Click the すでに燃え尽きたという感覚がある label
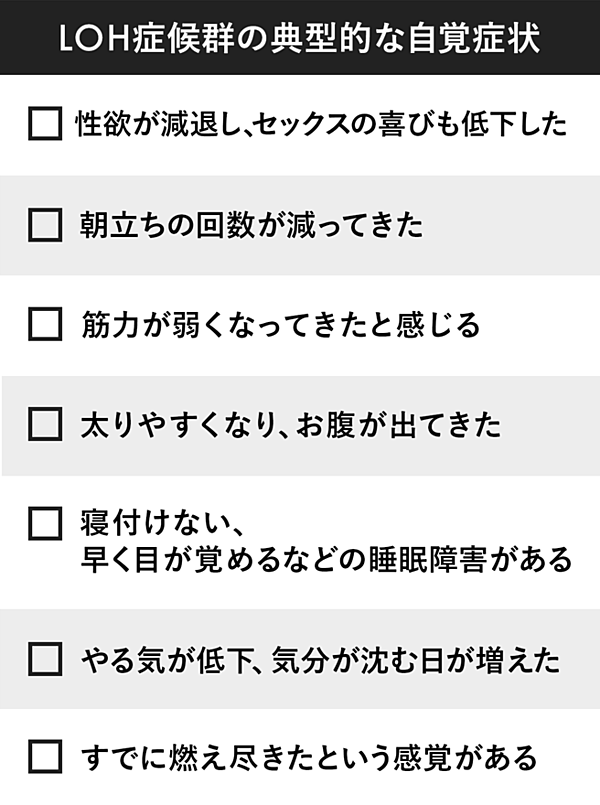The height and width of the screenshot is (805, 600). point(308,756)
